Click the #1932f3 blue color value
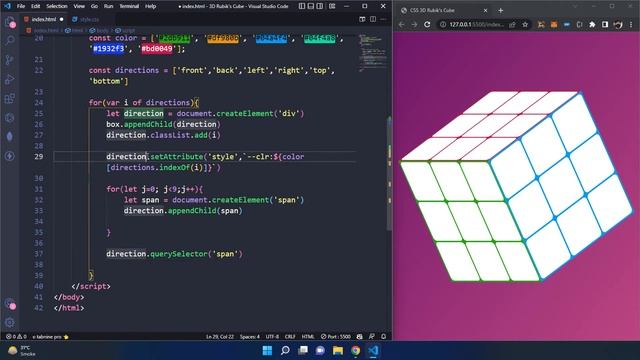 point(109,49)
